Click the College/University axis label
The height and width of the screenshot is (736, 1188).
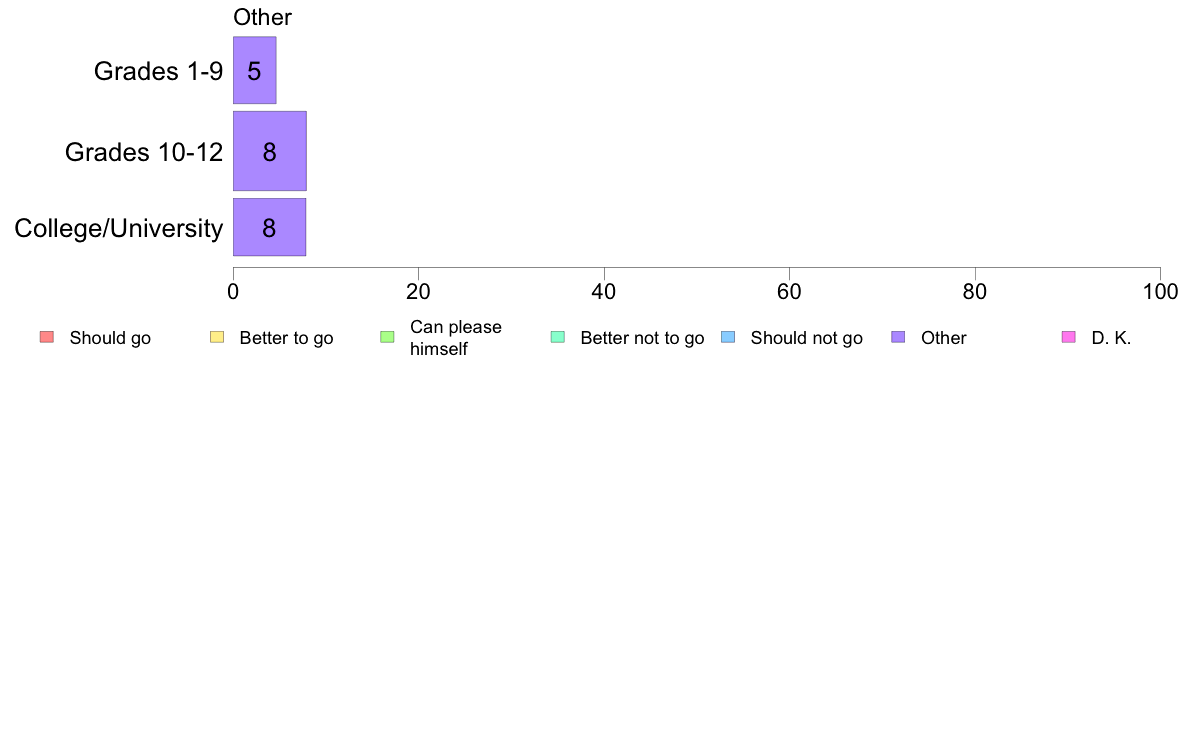pyautogui.click(x=119, y=228)
